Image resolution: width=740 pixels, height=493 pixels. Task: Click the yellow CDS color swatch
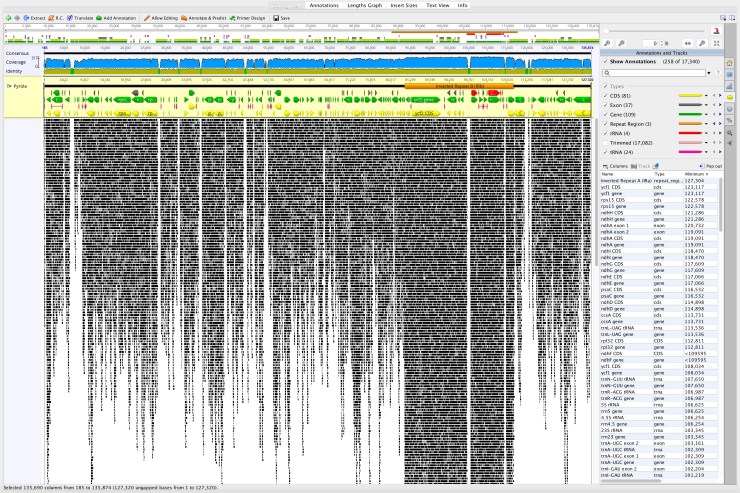point(690,96)
